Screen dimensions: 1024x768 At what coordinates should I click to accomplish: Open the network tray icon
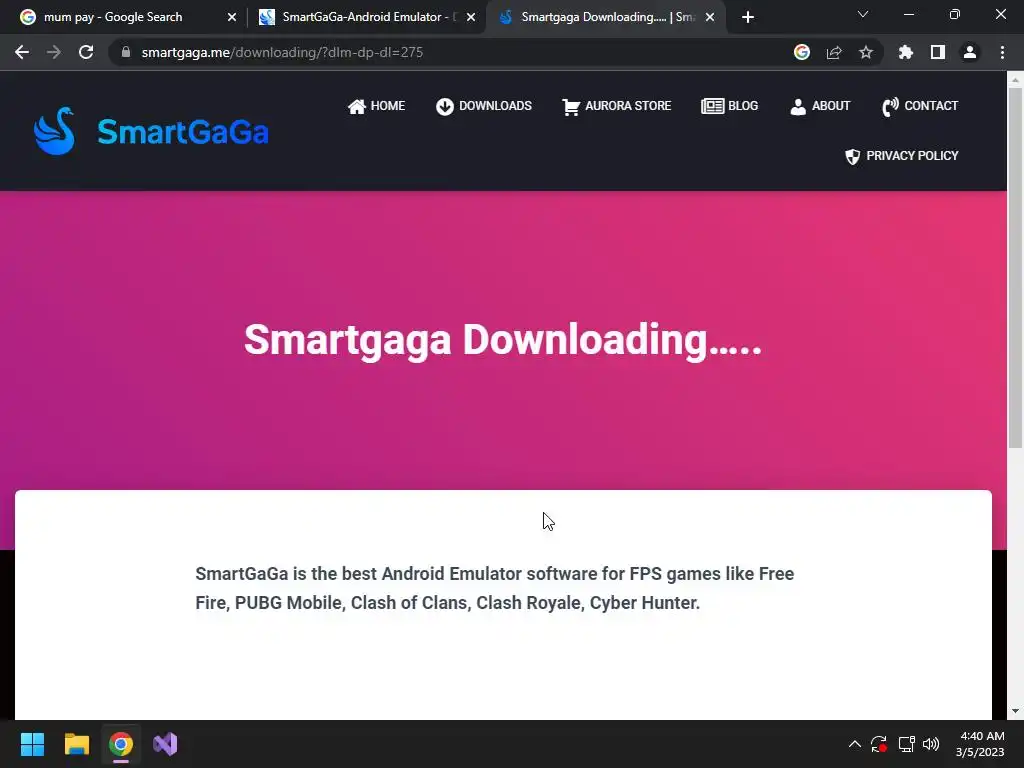point(906,744)
